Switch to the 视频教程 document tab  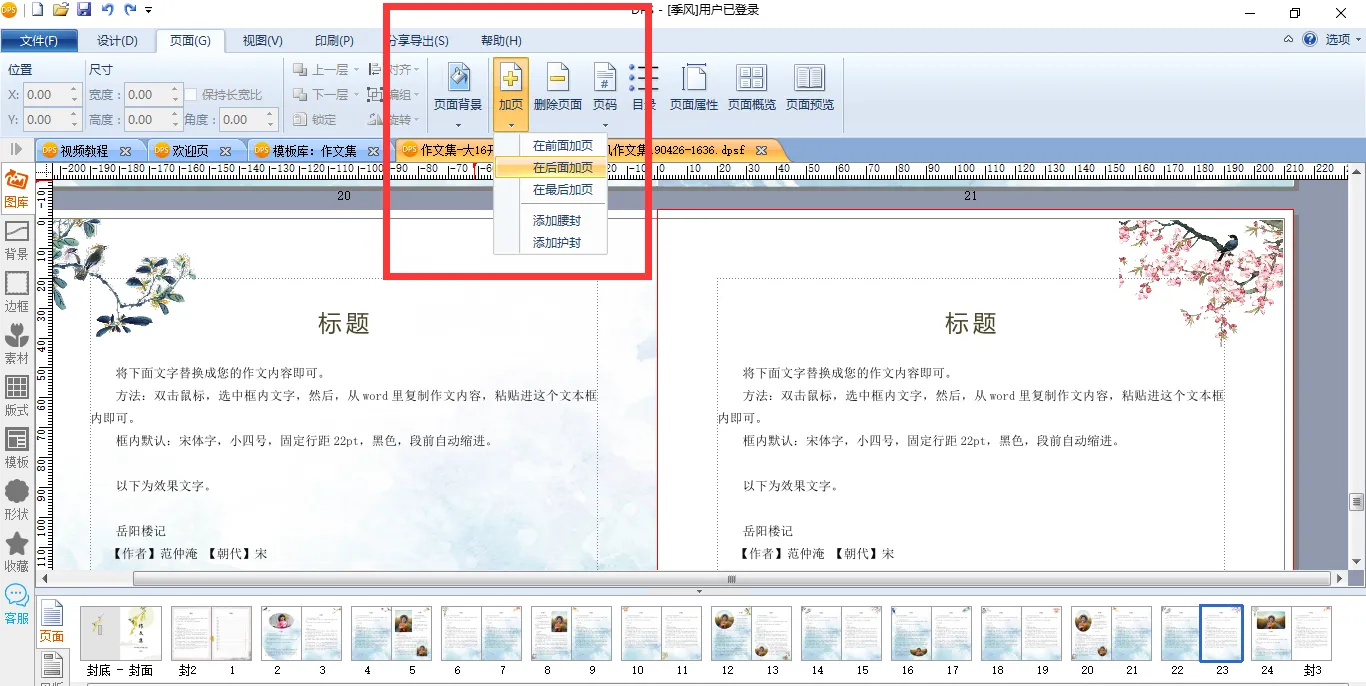(85, 151)
